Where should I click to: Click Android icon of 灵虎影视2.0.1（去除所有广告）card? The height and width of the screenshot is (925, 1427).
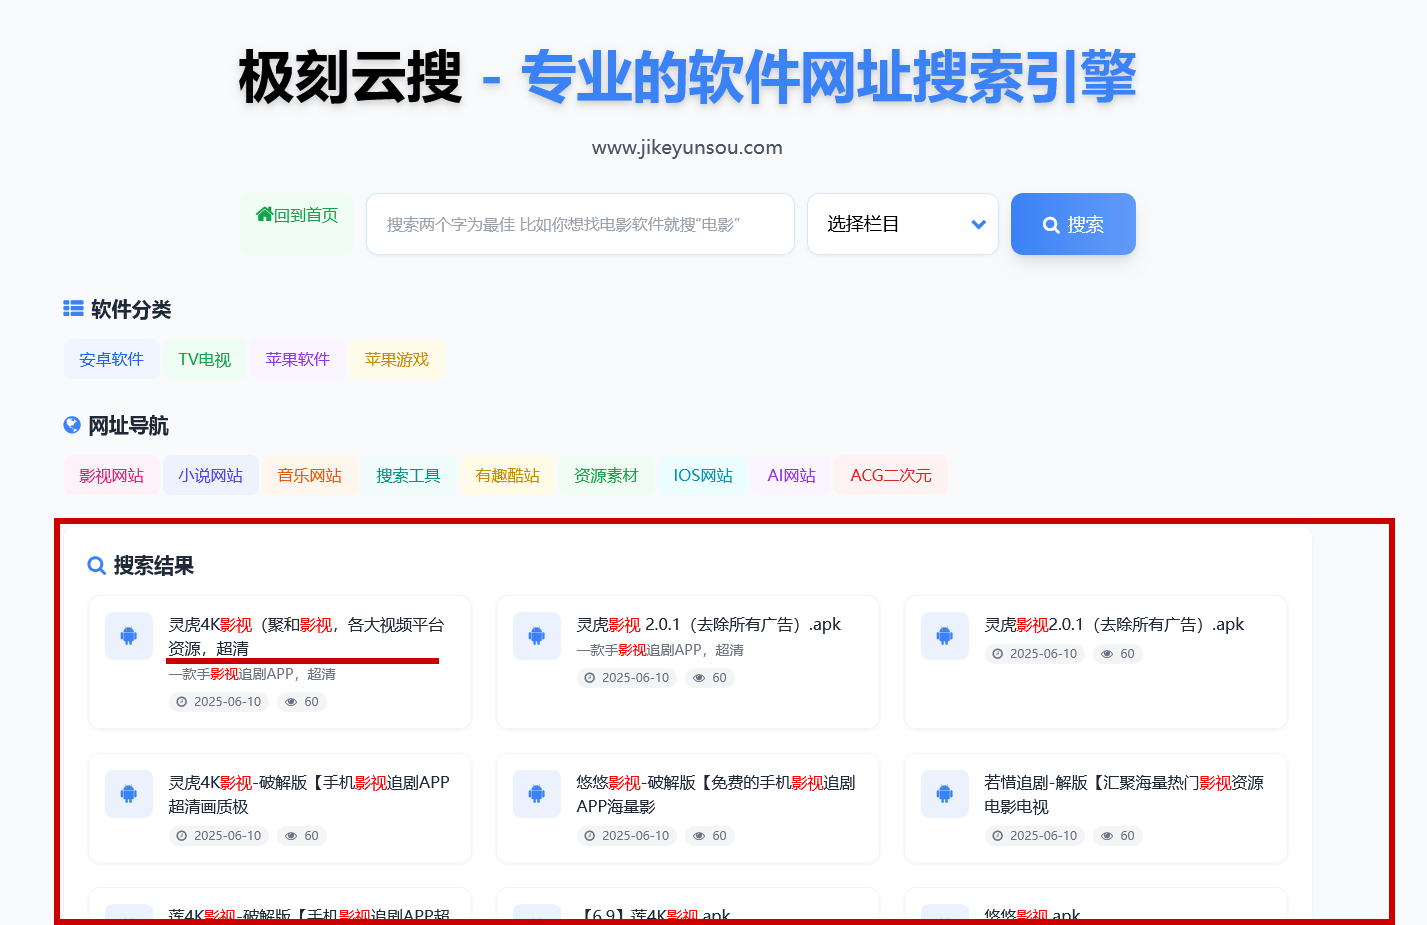tap(945, 636)
